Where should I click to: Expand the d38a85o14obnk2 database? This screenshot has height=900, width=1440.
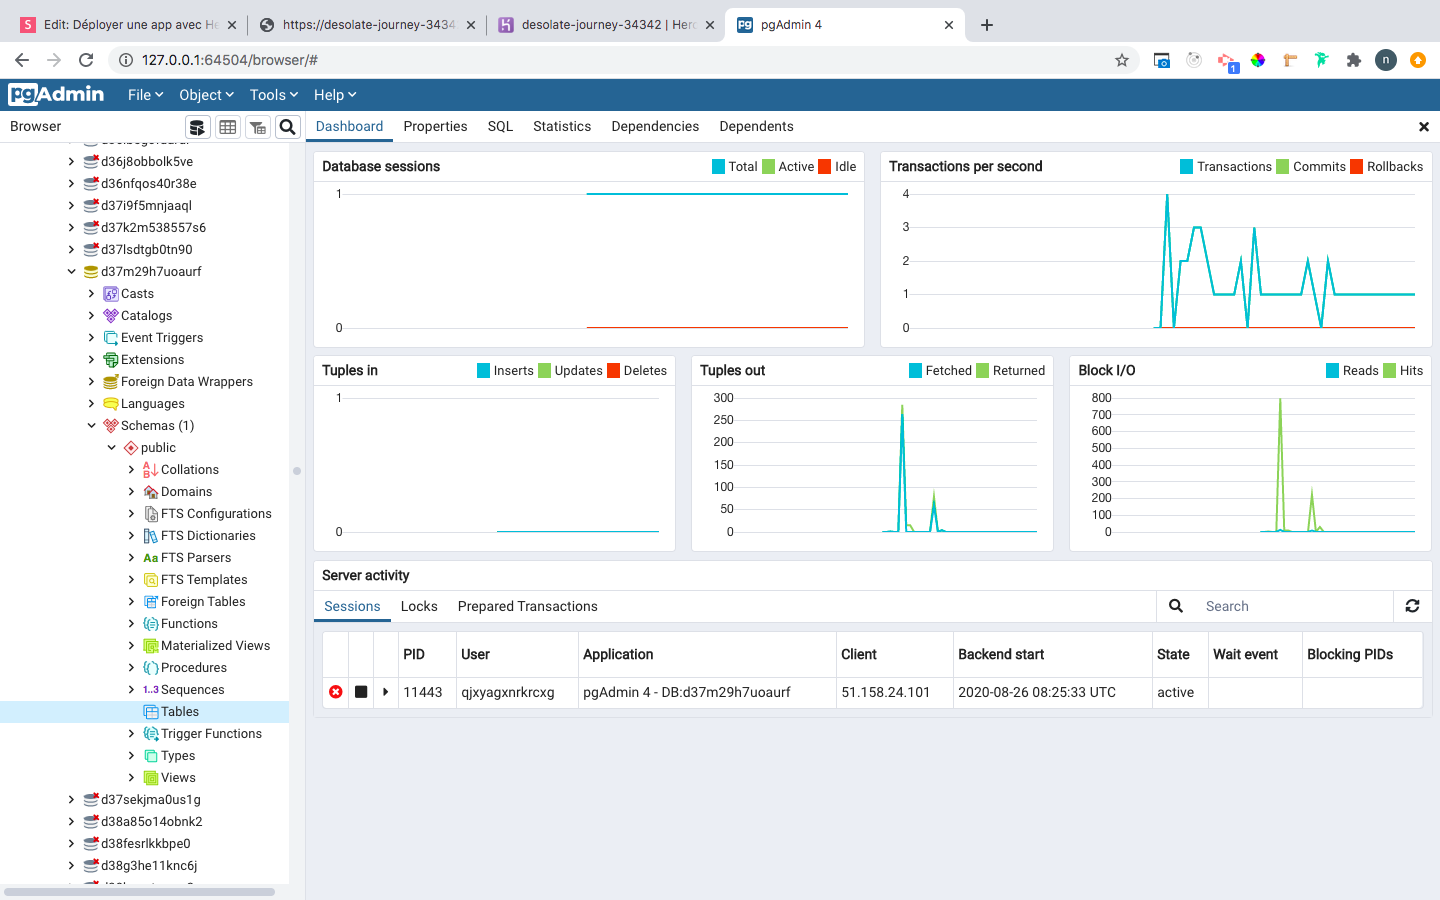tap(71, 822)
